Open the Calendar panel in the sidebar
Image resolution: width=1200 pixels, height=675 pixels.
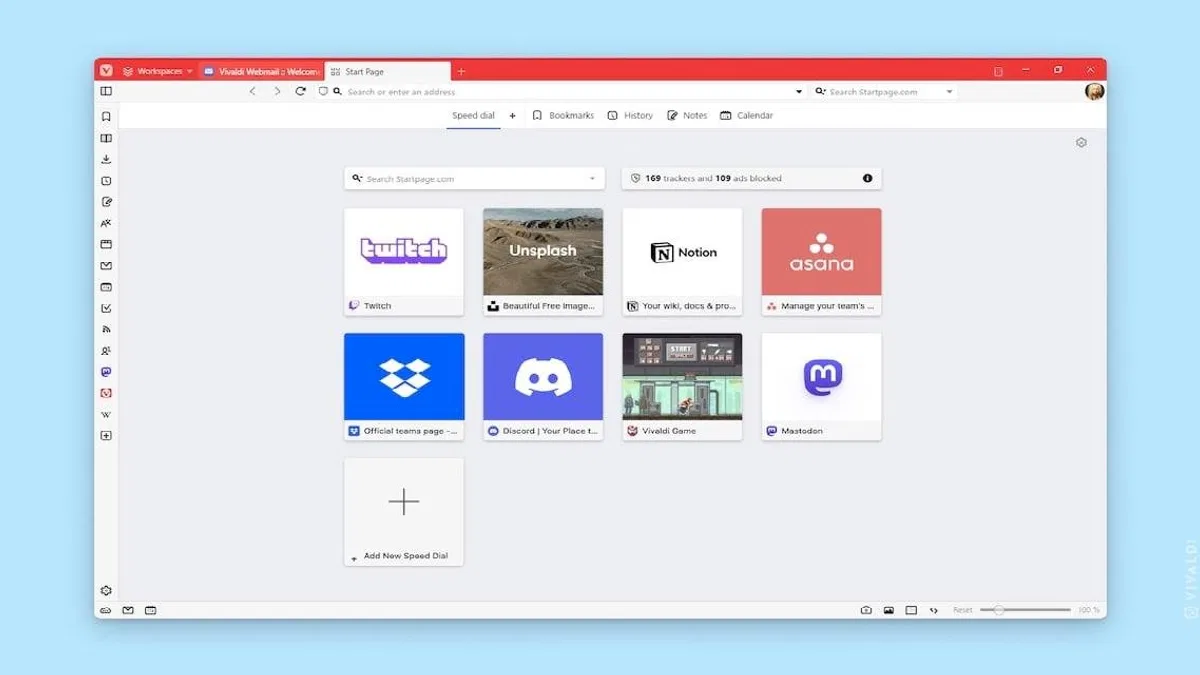[106, 287]
